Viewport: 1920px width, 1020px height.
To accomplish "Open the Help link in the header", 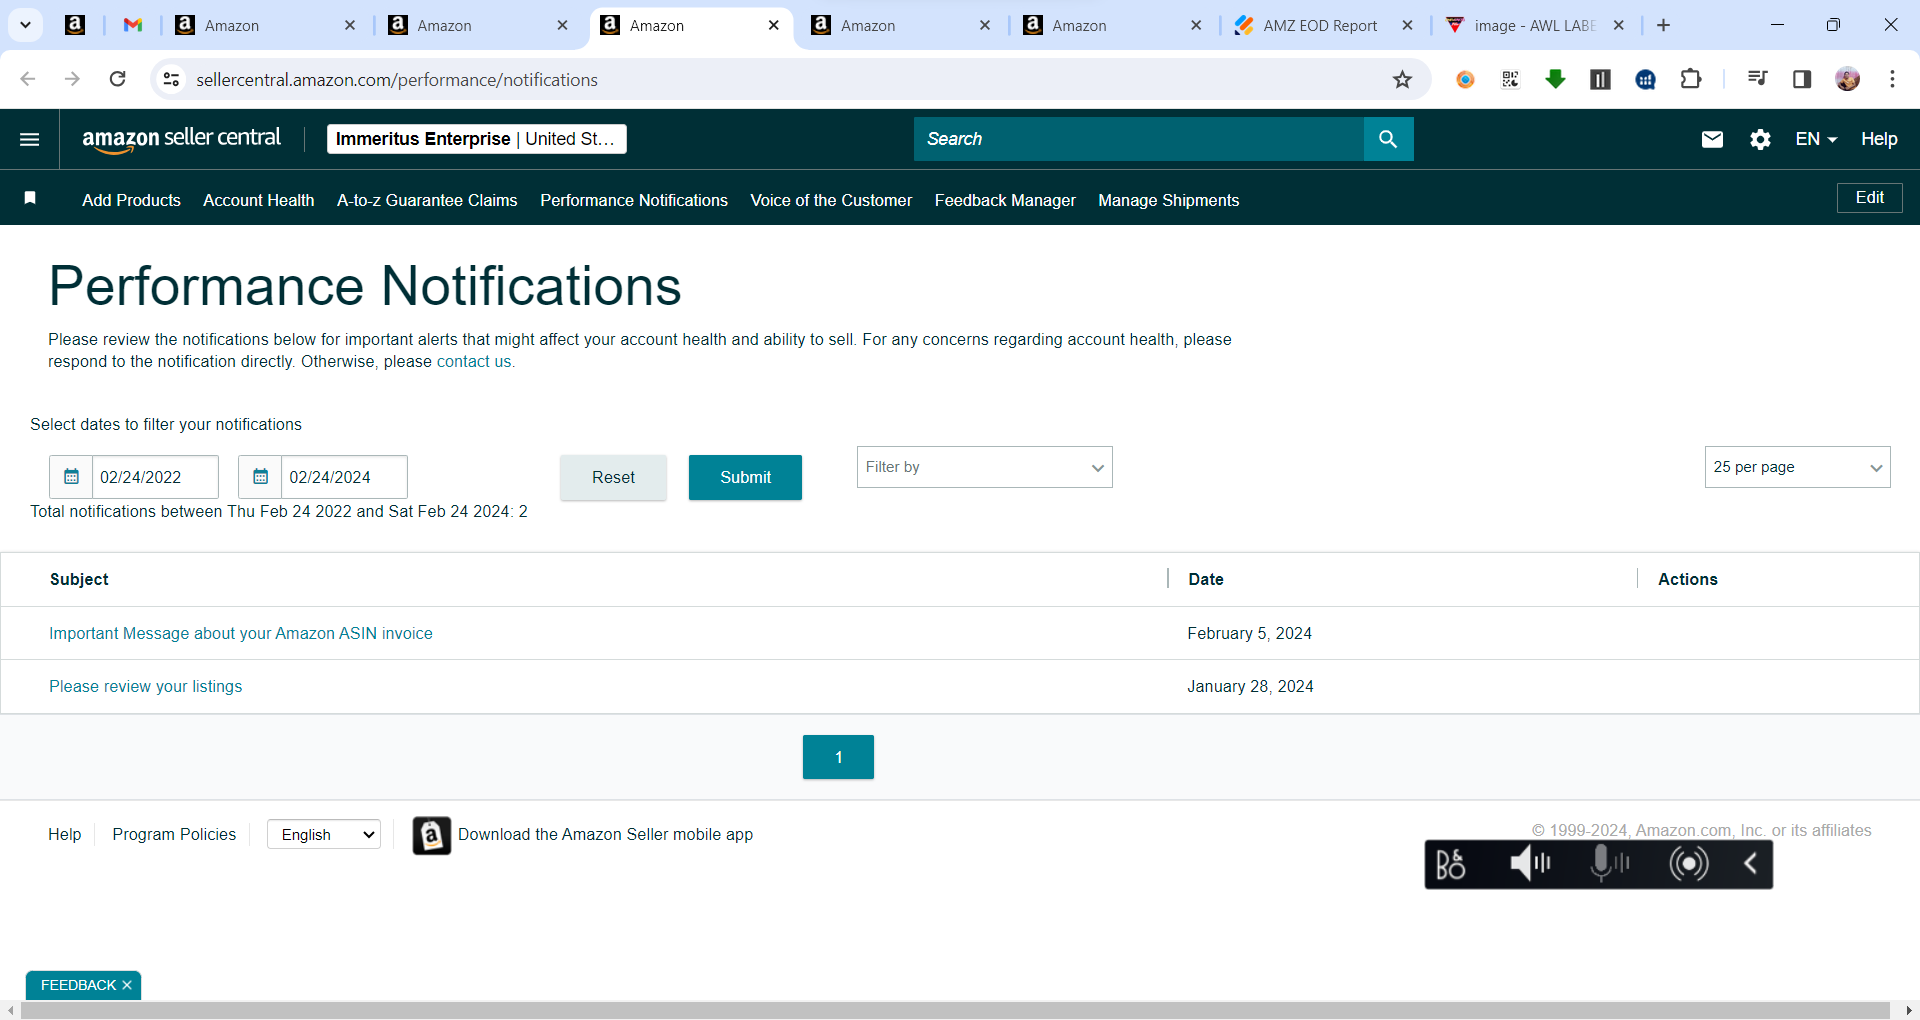I will click(x=1878, y=139).
